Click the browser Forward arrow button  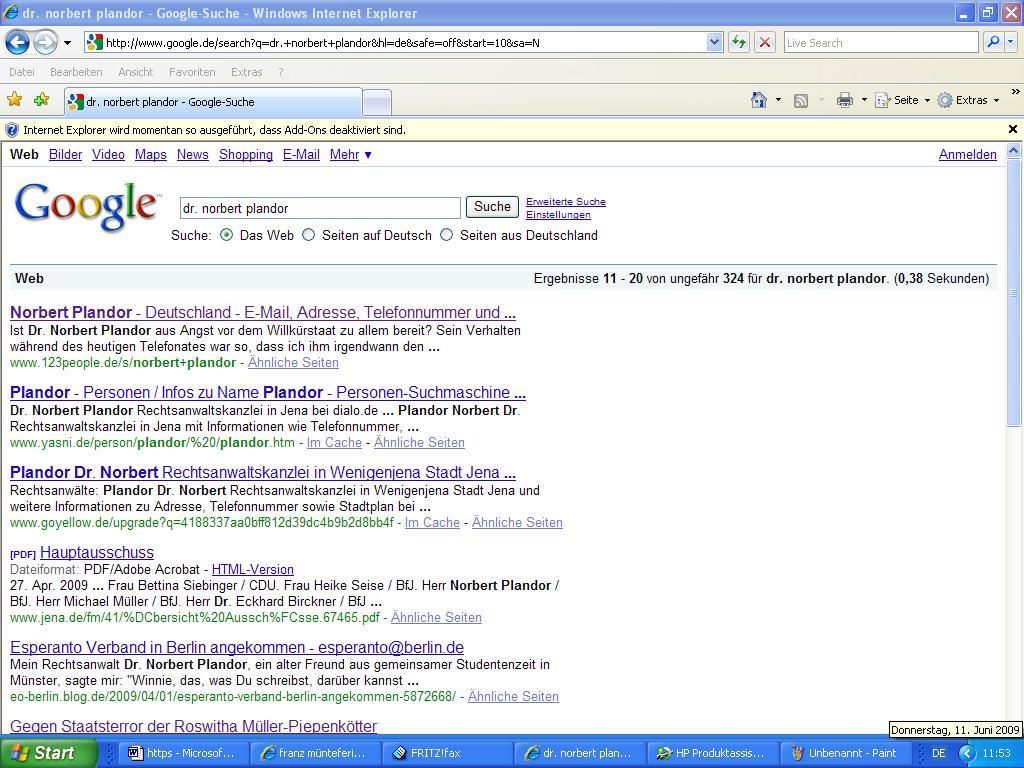point(46,43)
